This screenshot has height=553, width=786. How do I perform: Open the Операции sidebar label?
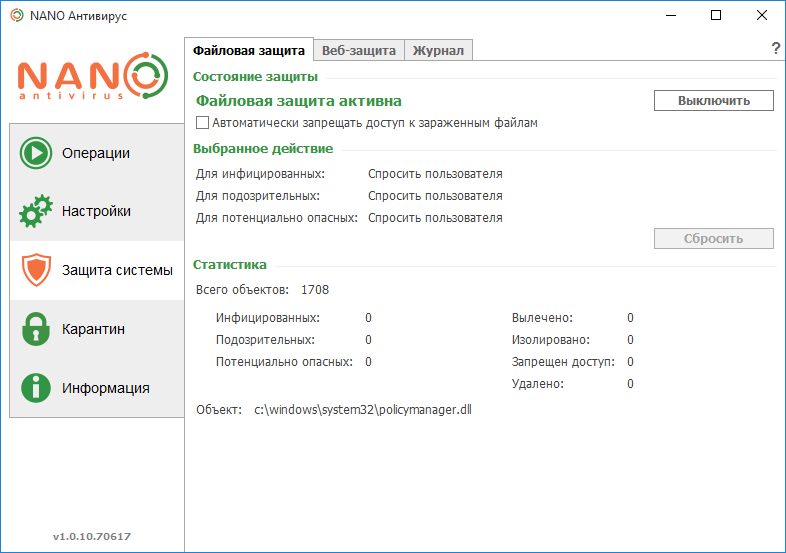click(x=96, y=153)
